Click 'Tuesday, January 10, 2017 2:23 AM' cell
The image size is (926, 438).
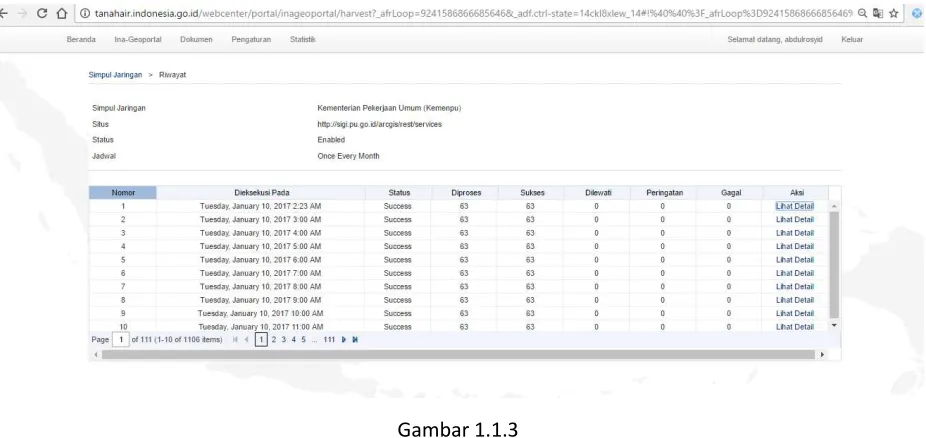[x=260, y=206]
